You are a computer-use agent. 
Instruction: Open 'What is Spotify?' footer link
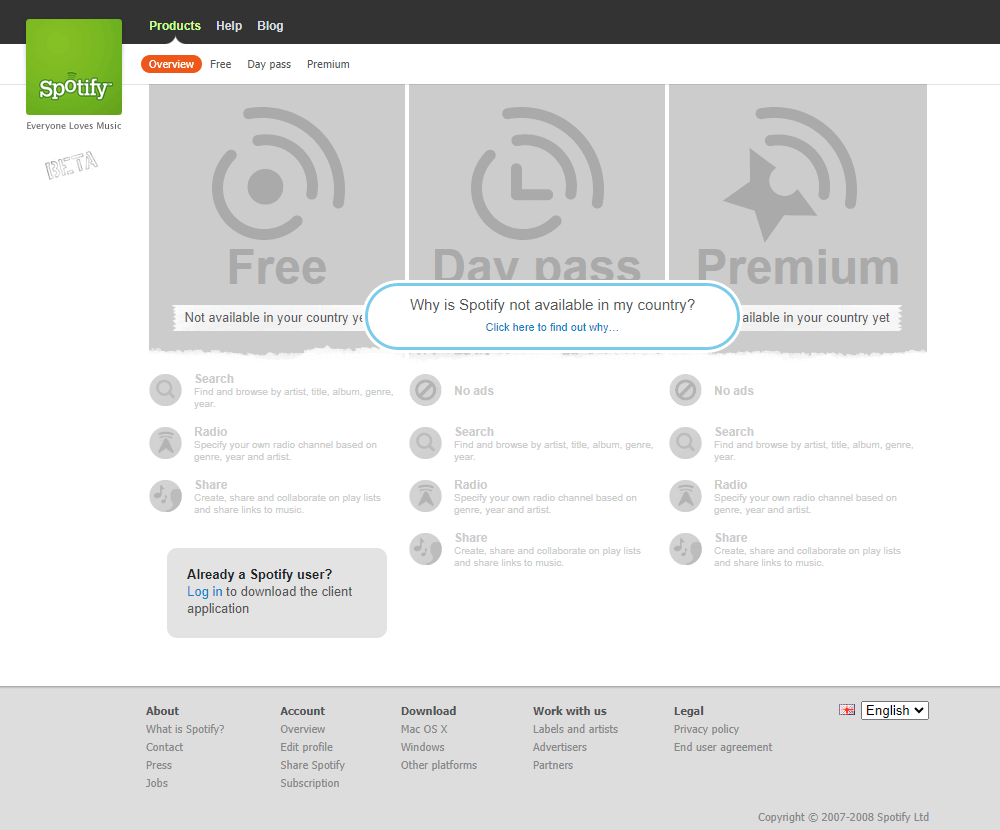click(185, 729)
